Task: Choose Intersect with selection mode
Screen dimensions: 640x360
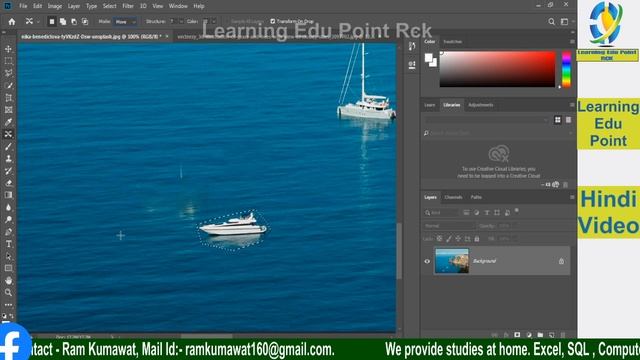Action: pyautogui.click(x=85, y=22)
